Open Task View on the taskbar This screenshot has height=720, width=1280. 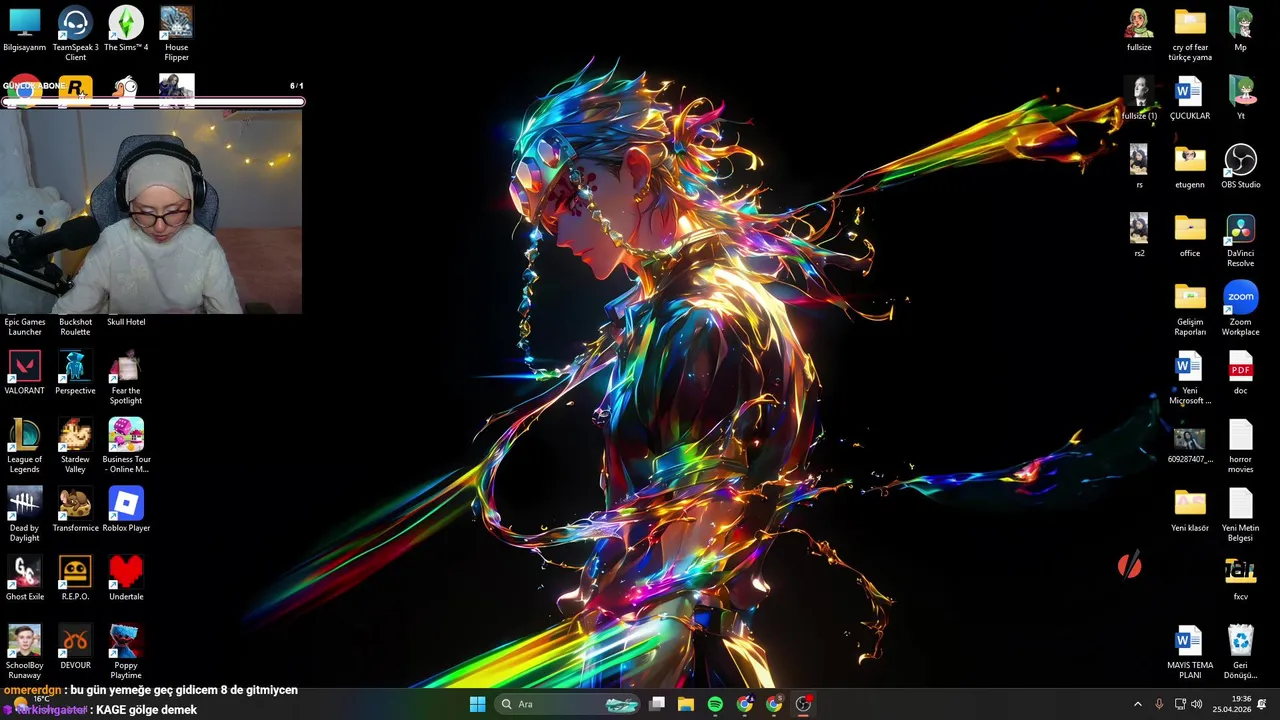[x=657, y=704]
